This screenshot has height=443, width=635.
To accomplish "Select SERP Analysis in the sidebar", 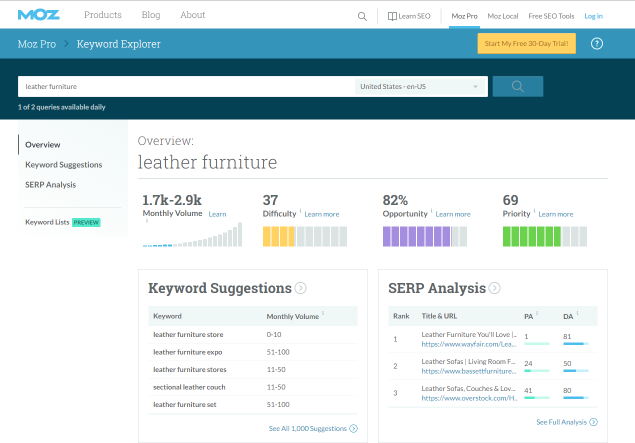I will click(51, 185).
